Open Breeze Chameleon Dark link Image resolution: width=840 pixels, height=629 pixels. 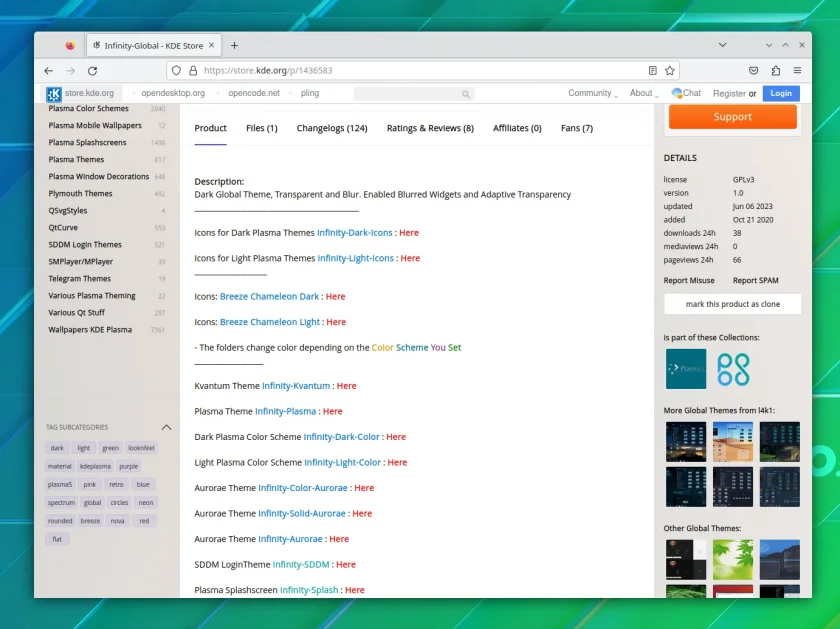[269, 296]
